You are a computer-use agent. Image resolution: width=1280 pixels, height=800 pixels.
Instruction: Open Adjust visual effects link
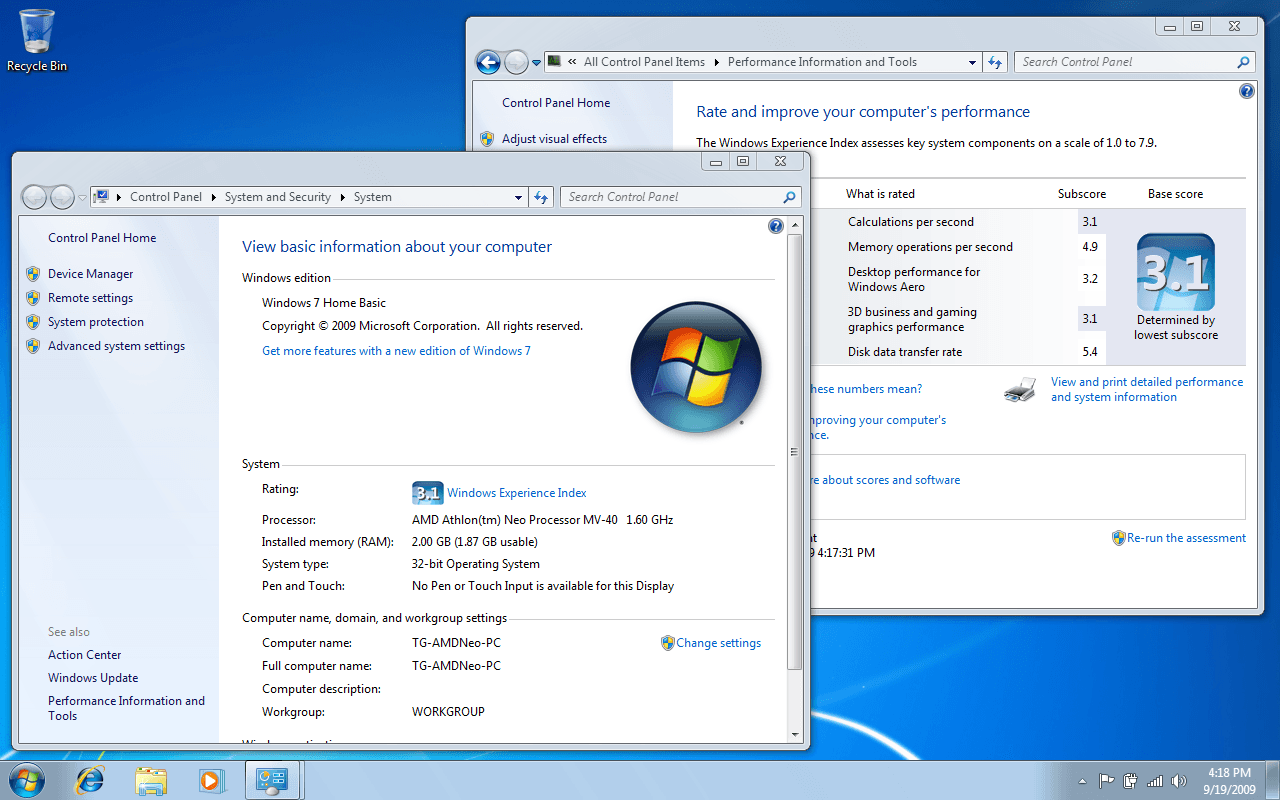pyautogui.click(x=554, y=139)
